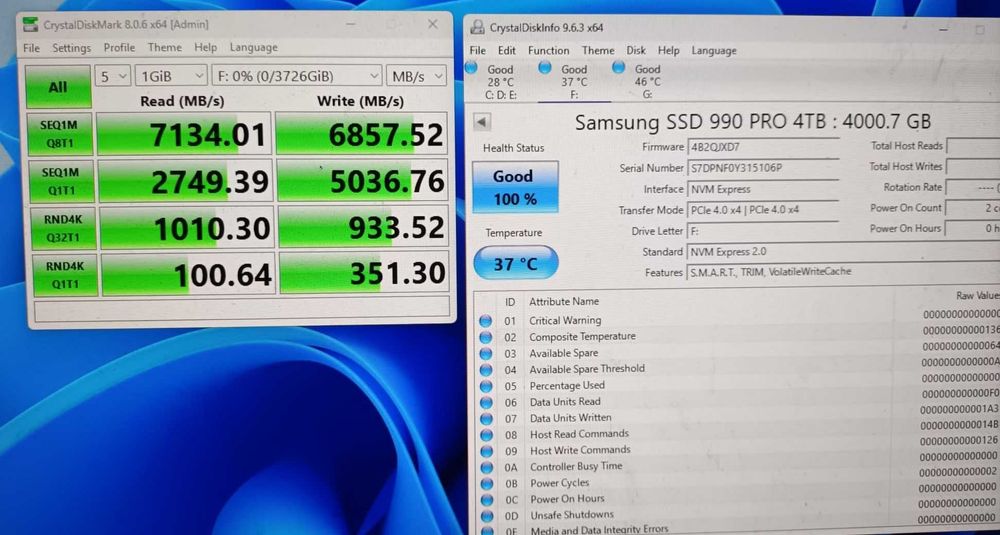Click status dot for Host Write Commands
The image size is (1000, 535).
487,451
